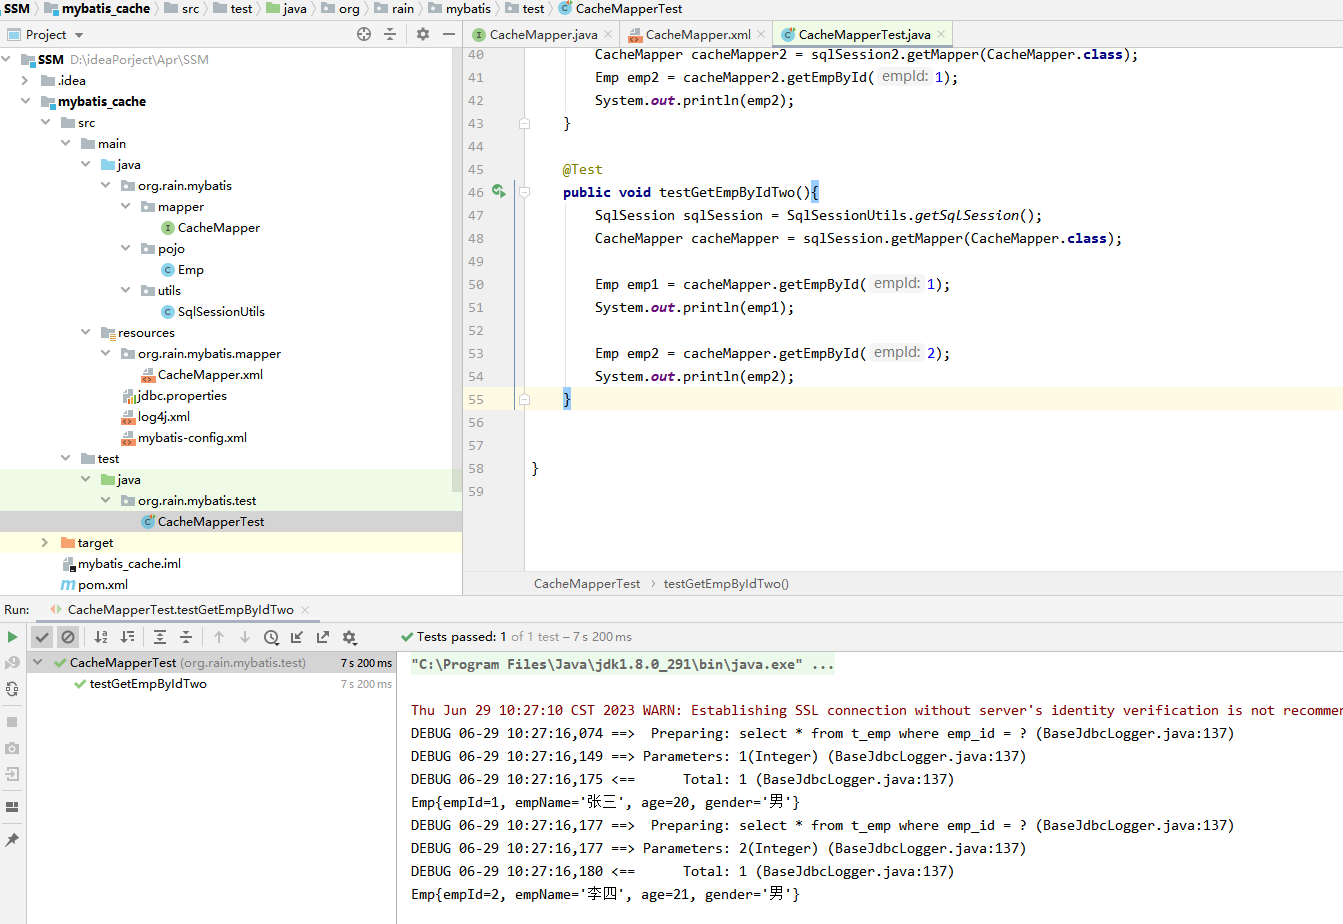
Task: Rerun the test with green play icon
Action: pos(12,637)
